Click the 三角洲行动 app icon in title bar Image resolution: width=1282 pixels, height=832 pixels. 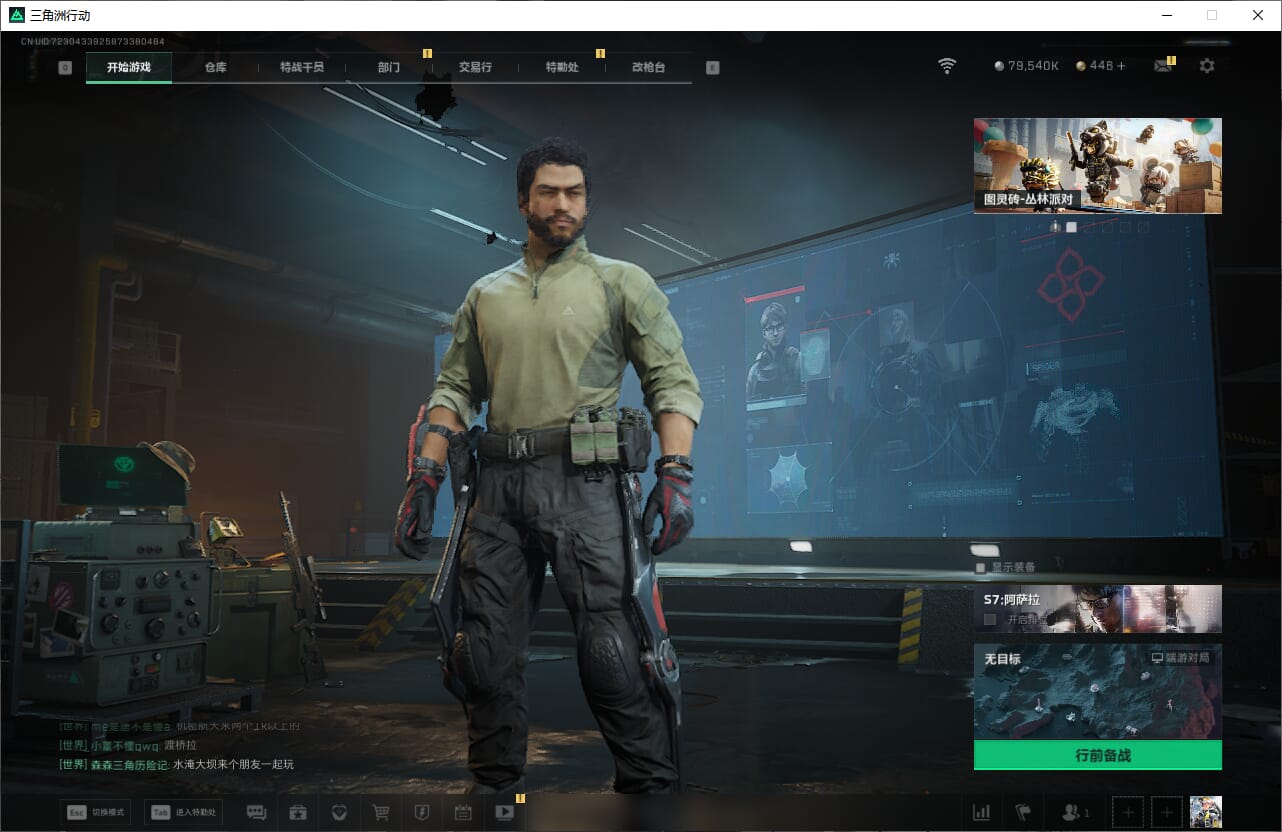16,15
